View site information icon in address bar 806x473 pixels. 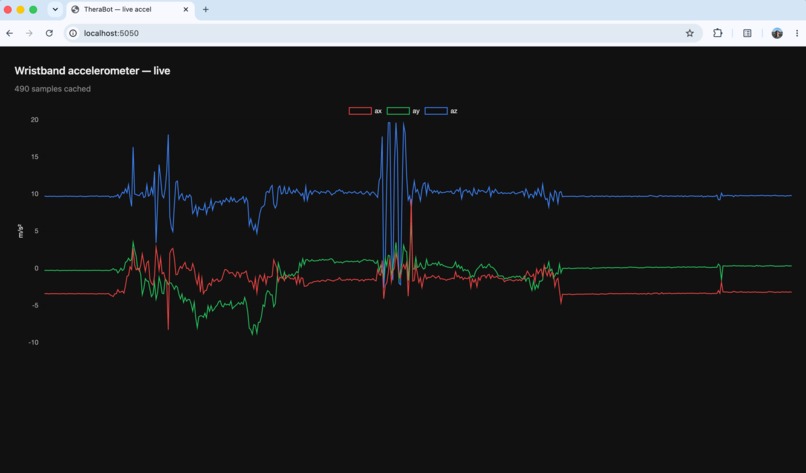pyautogui.click(x=73, y=33)
